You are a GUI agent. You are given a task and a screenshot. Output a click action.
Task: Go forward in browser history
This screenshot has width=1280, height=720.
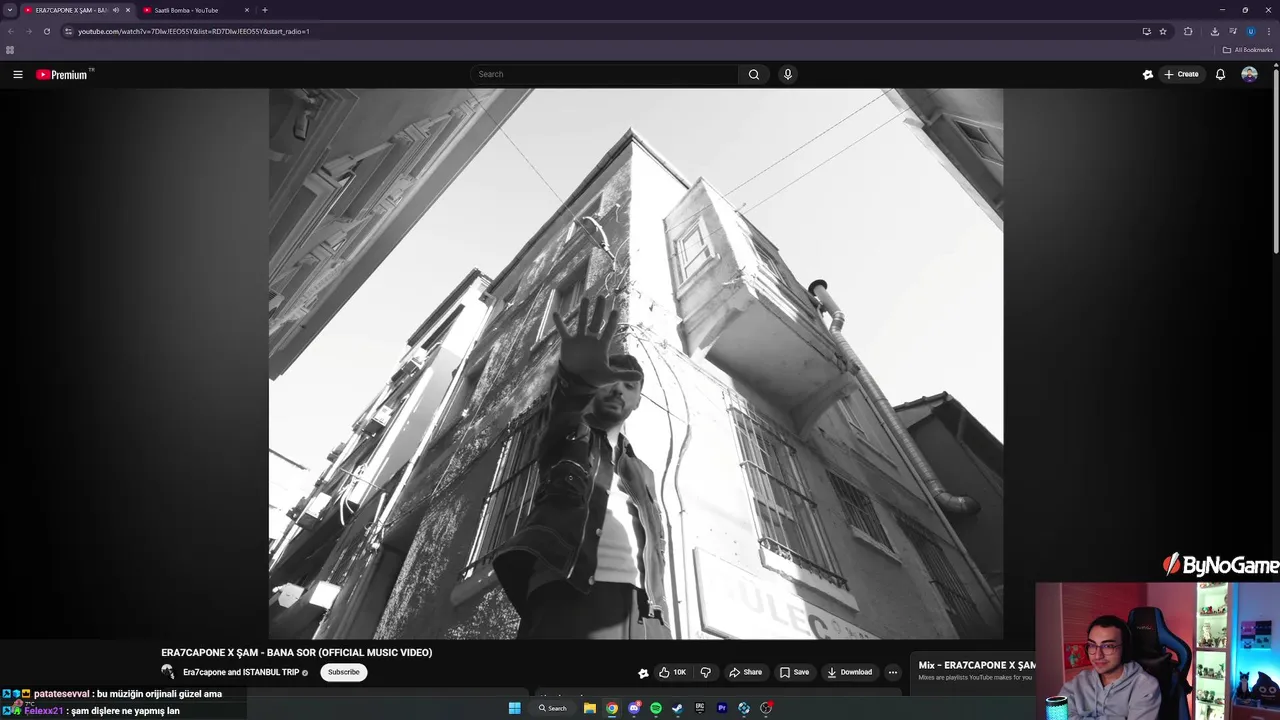coord(28,31)
